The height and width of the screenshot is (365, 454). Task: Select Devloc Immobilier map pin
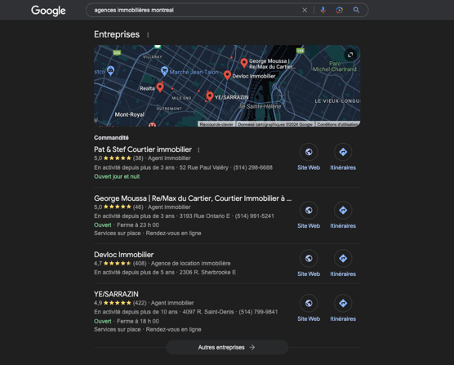(227, 75)
